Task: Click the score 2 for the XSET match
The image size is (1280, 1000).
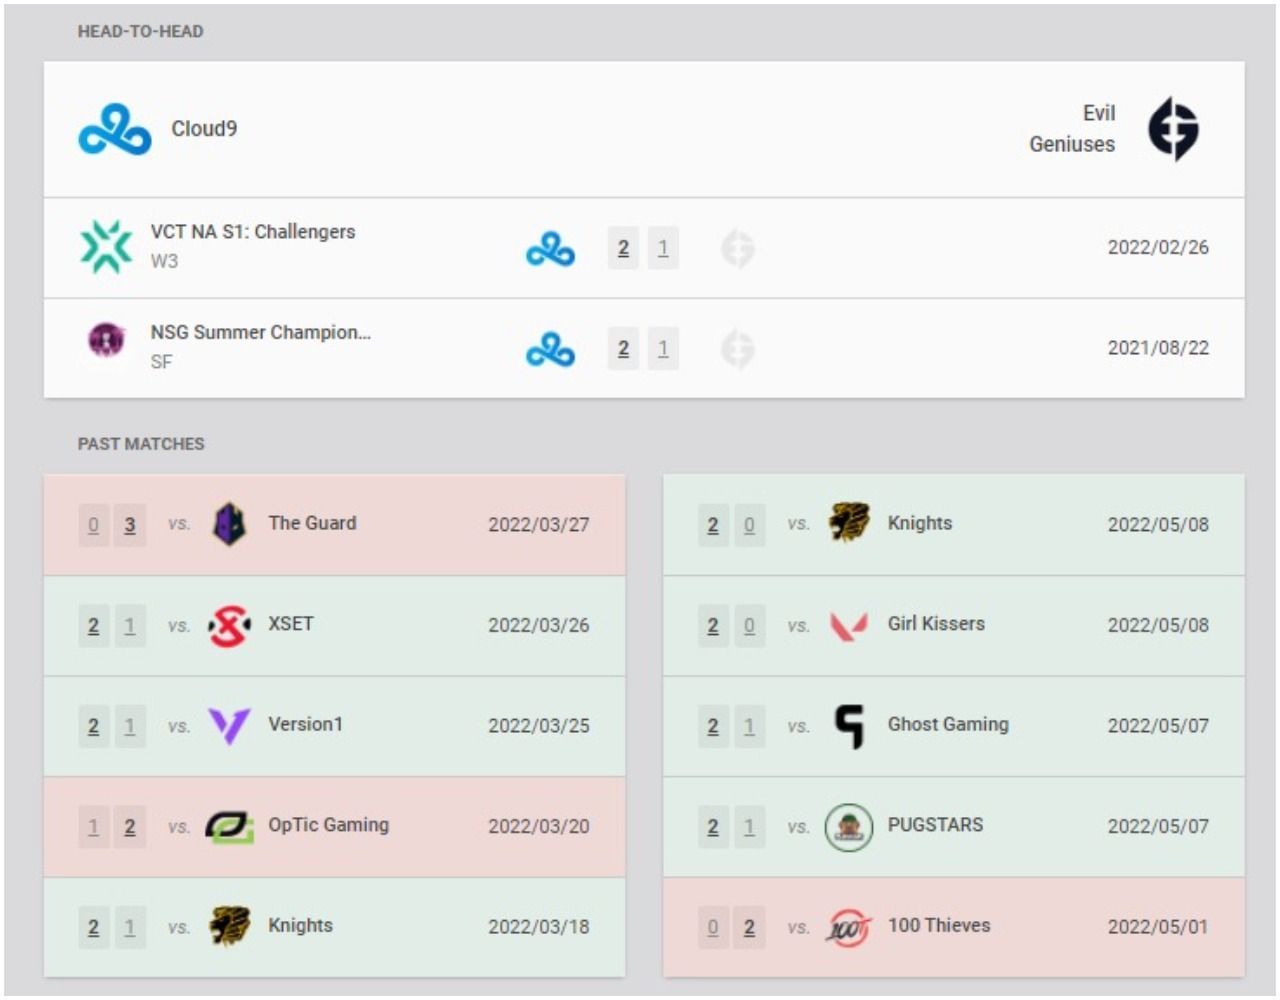Action: click(x=93, y=623)
